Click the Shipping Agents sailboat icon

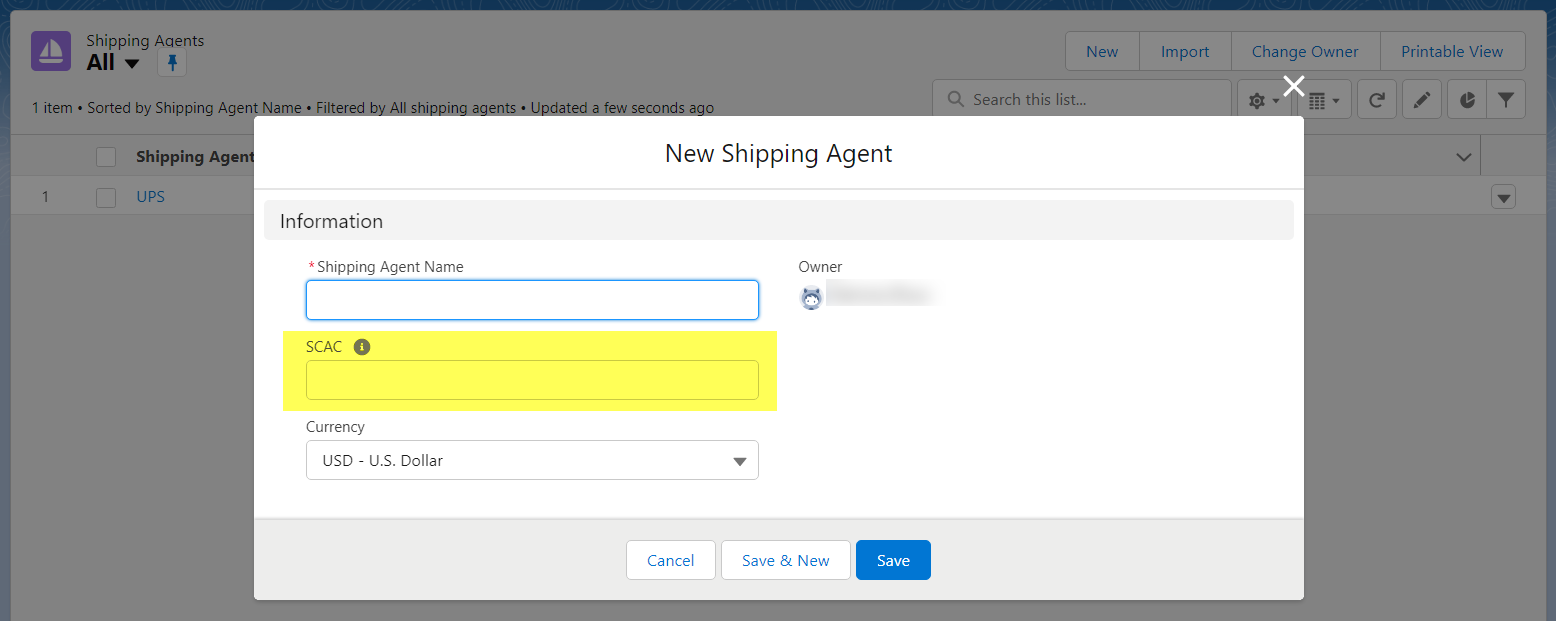coord(50,51)
